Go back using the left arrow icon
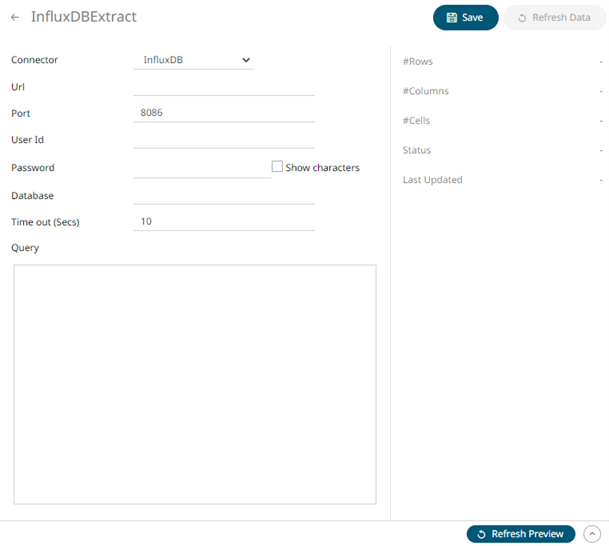The height and width of the screenshot is (546, 609). (x=15, y=18)
